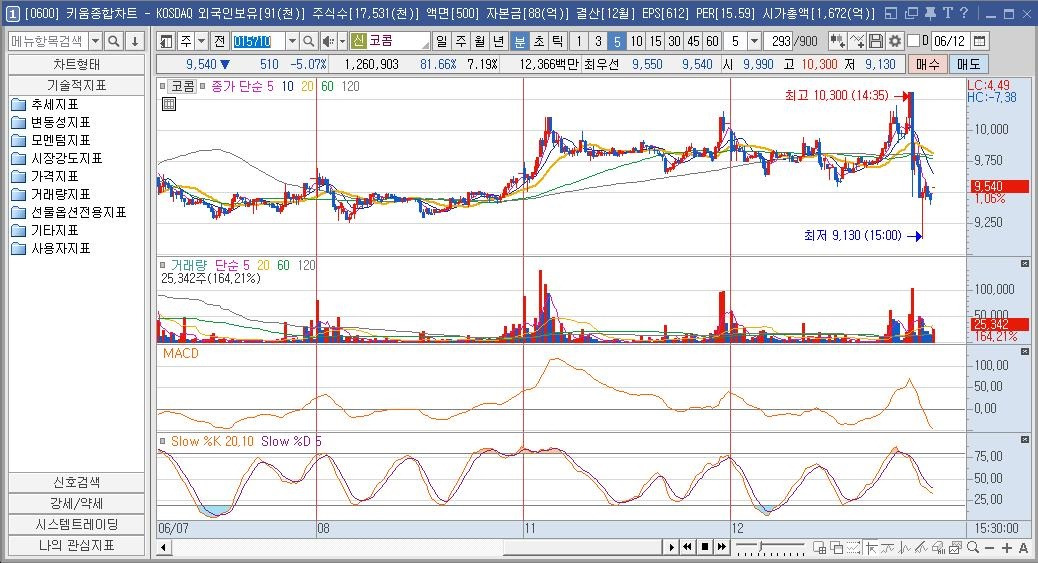Open help with the question mark icon

tap(964, 13)
